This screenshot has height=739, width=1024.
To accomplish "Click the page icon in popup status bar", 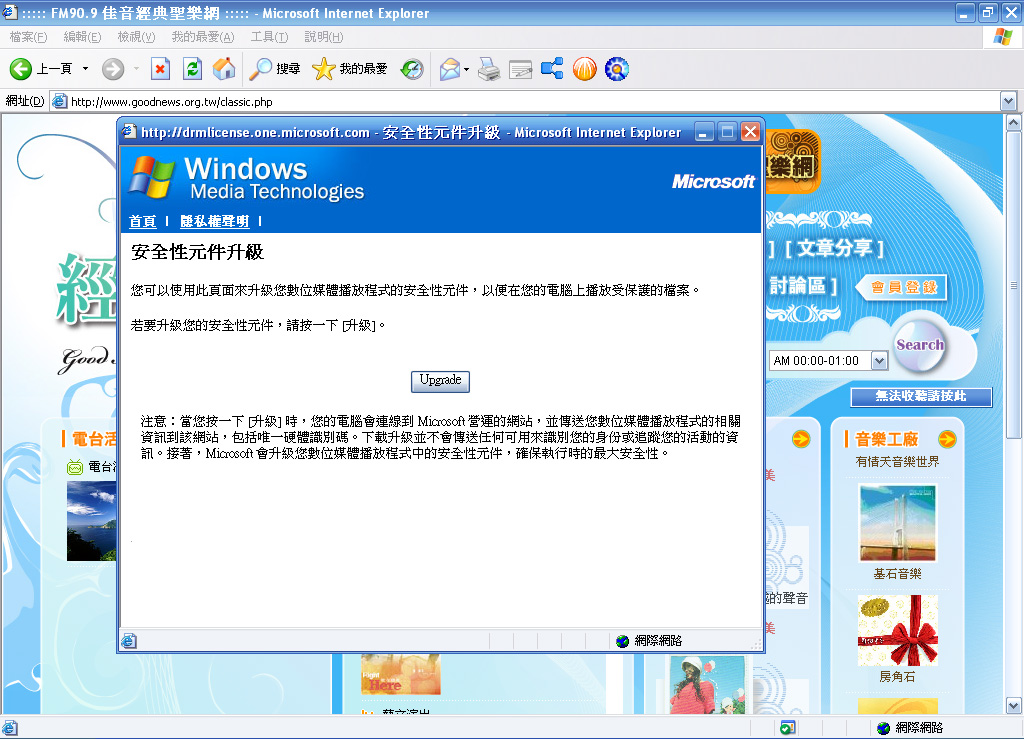I will click(x=129, y=641).
